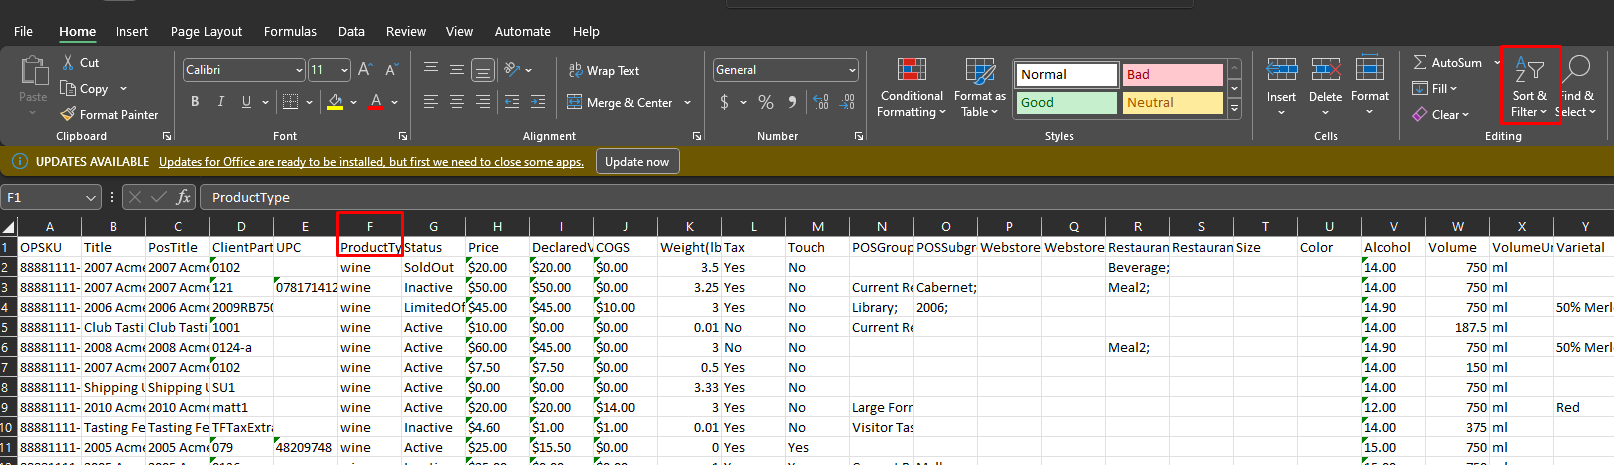This screenshot has width=1614, height=465.
Task: Open Sort & Filter menu
Action: (x=1529, y=88)
